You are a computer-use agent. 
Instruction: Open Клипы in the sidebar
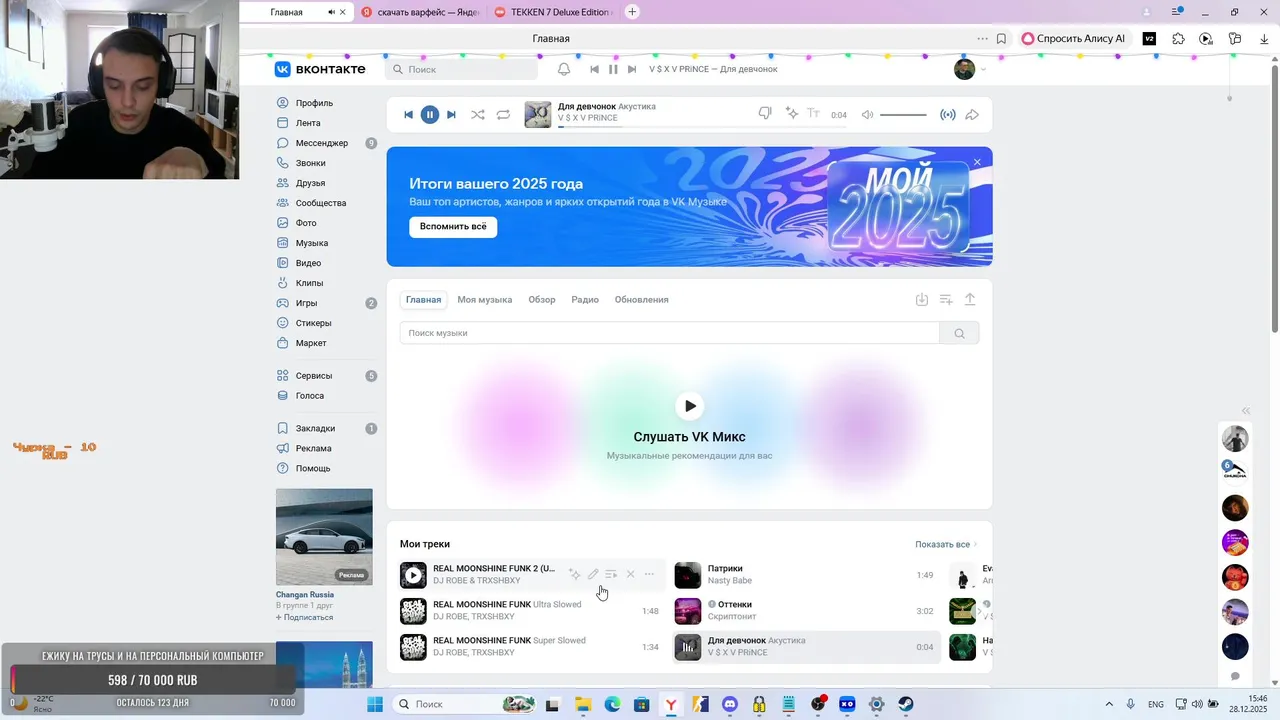point(309,283)
